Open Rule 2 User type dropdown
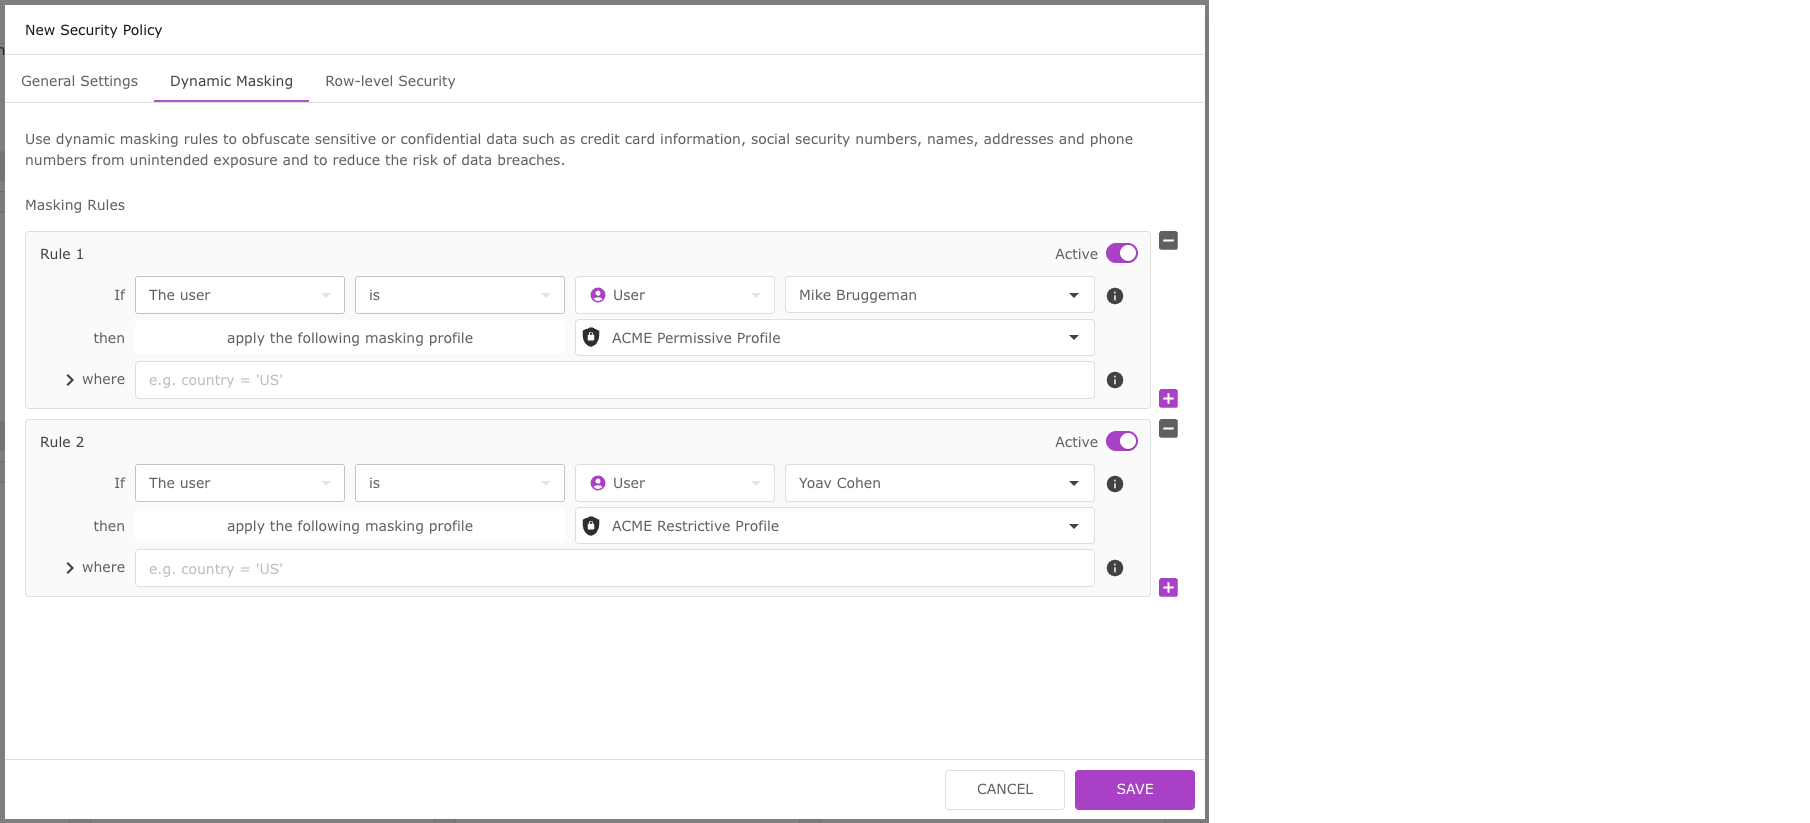This screenshot has width=1810, height=823. pyautogui.click(x=675, y=483)
